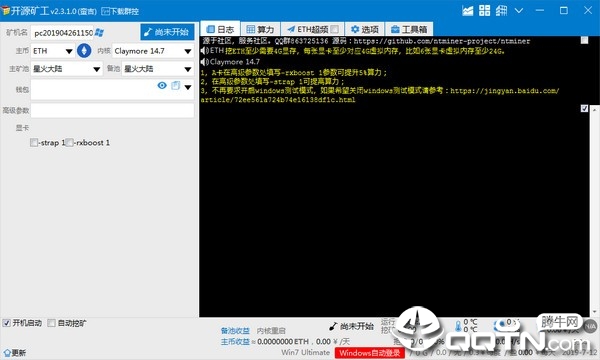Open the 下载群控 download link
Image resolution: width=600 pixels, height=360 pixels.
120,11
